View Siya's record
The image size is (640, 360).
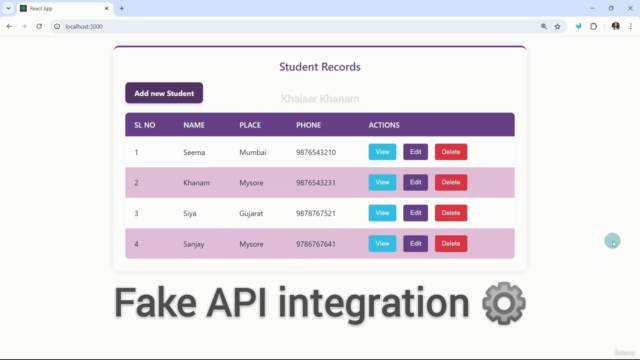coord(382,213)
